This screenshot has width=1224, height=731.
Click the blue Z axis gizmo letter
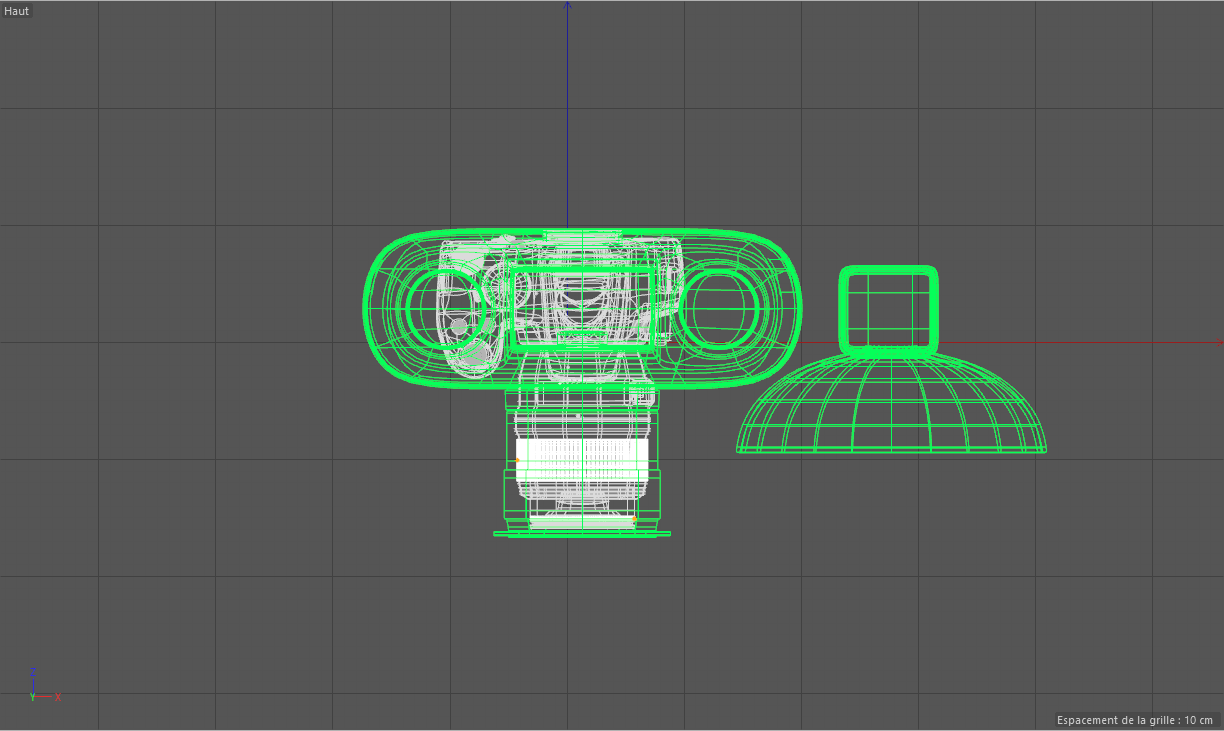coord(33,671)
